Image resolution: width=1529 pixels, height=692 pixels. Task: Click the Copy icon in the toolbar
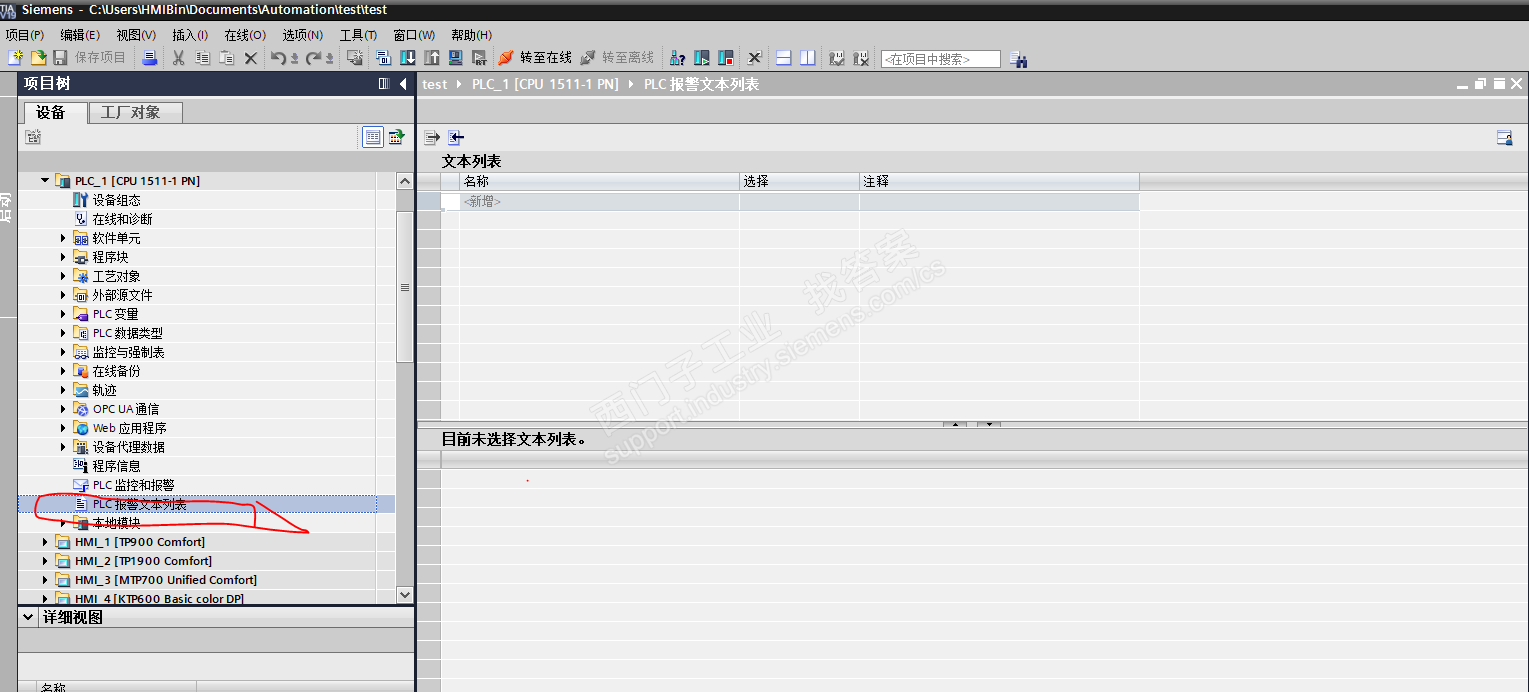tap(202, 58)
